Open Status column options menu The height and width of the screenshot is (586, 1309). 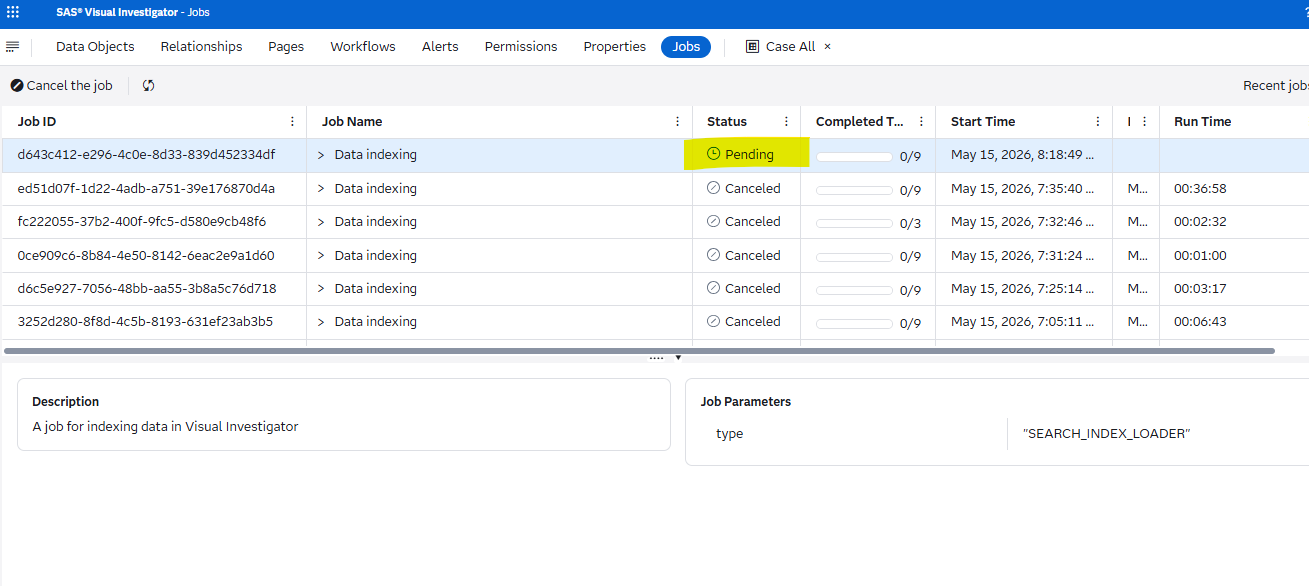786,122
